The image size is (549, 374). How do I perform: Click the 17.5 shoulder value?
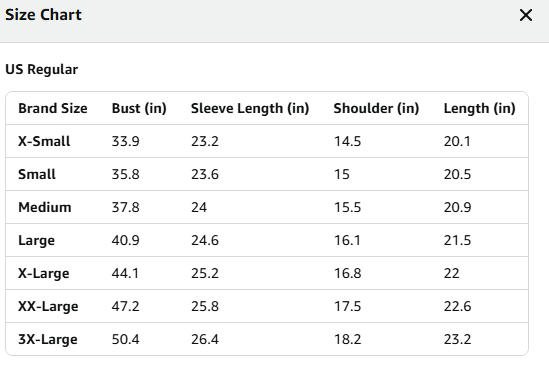[347, 306]
